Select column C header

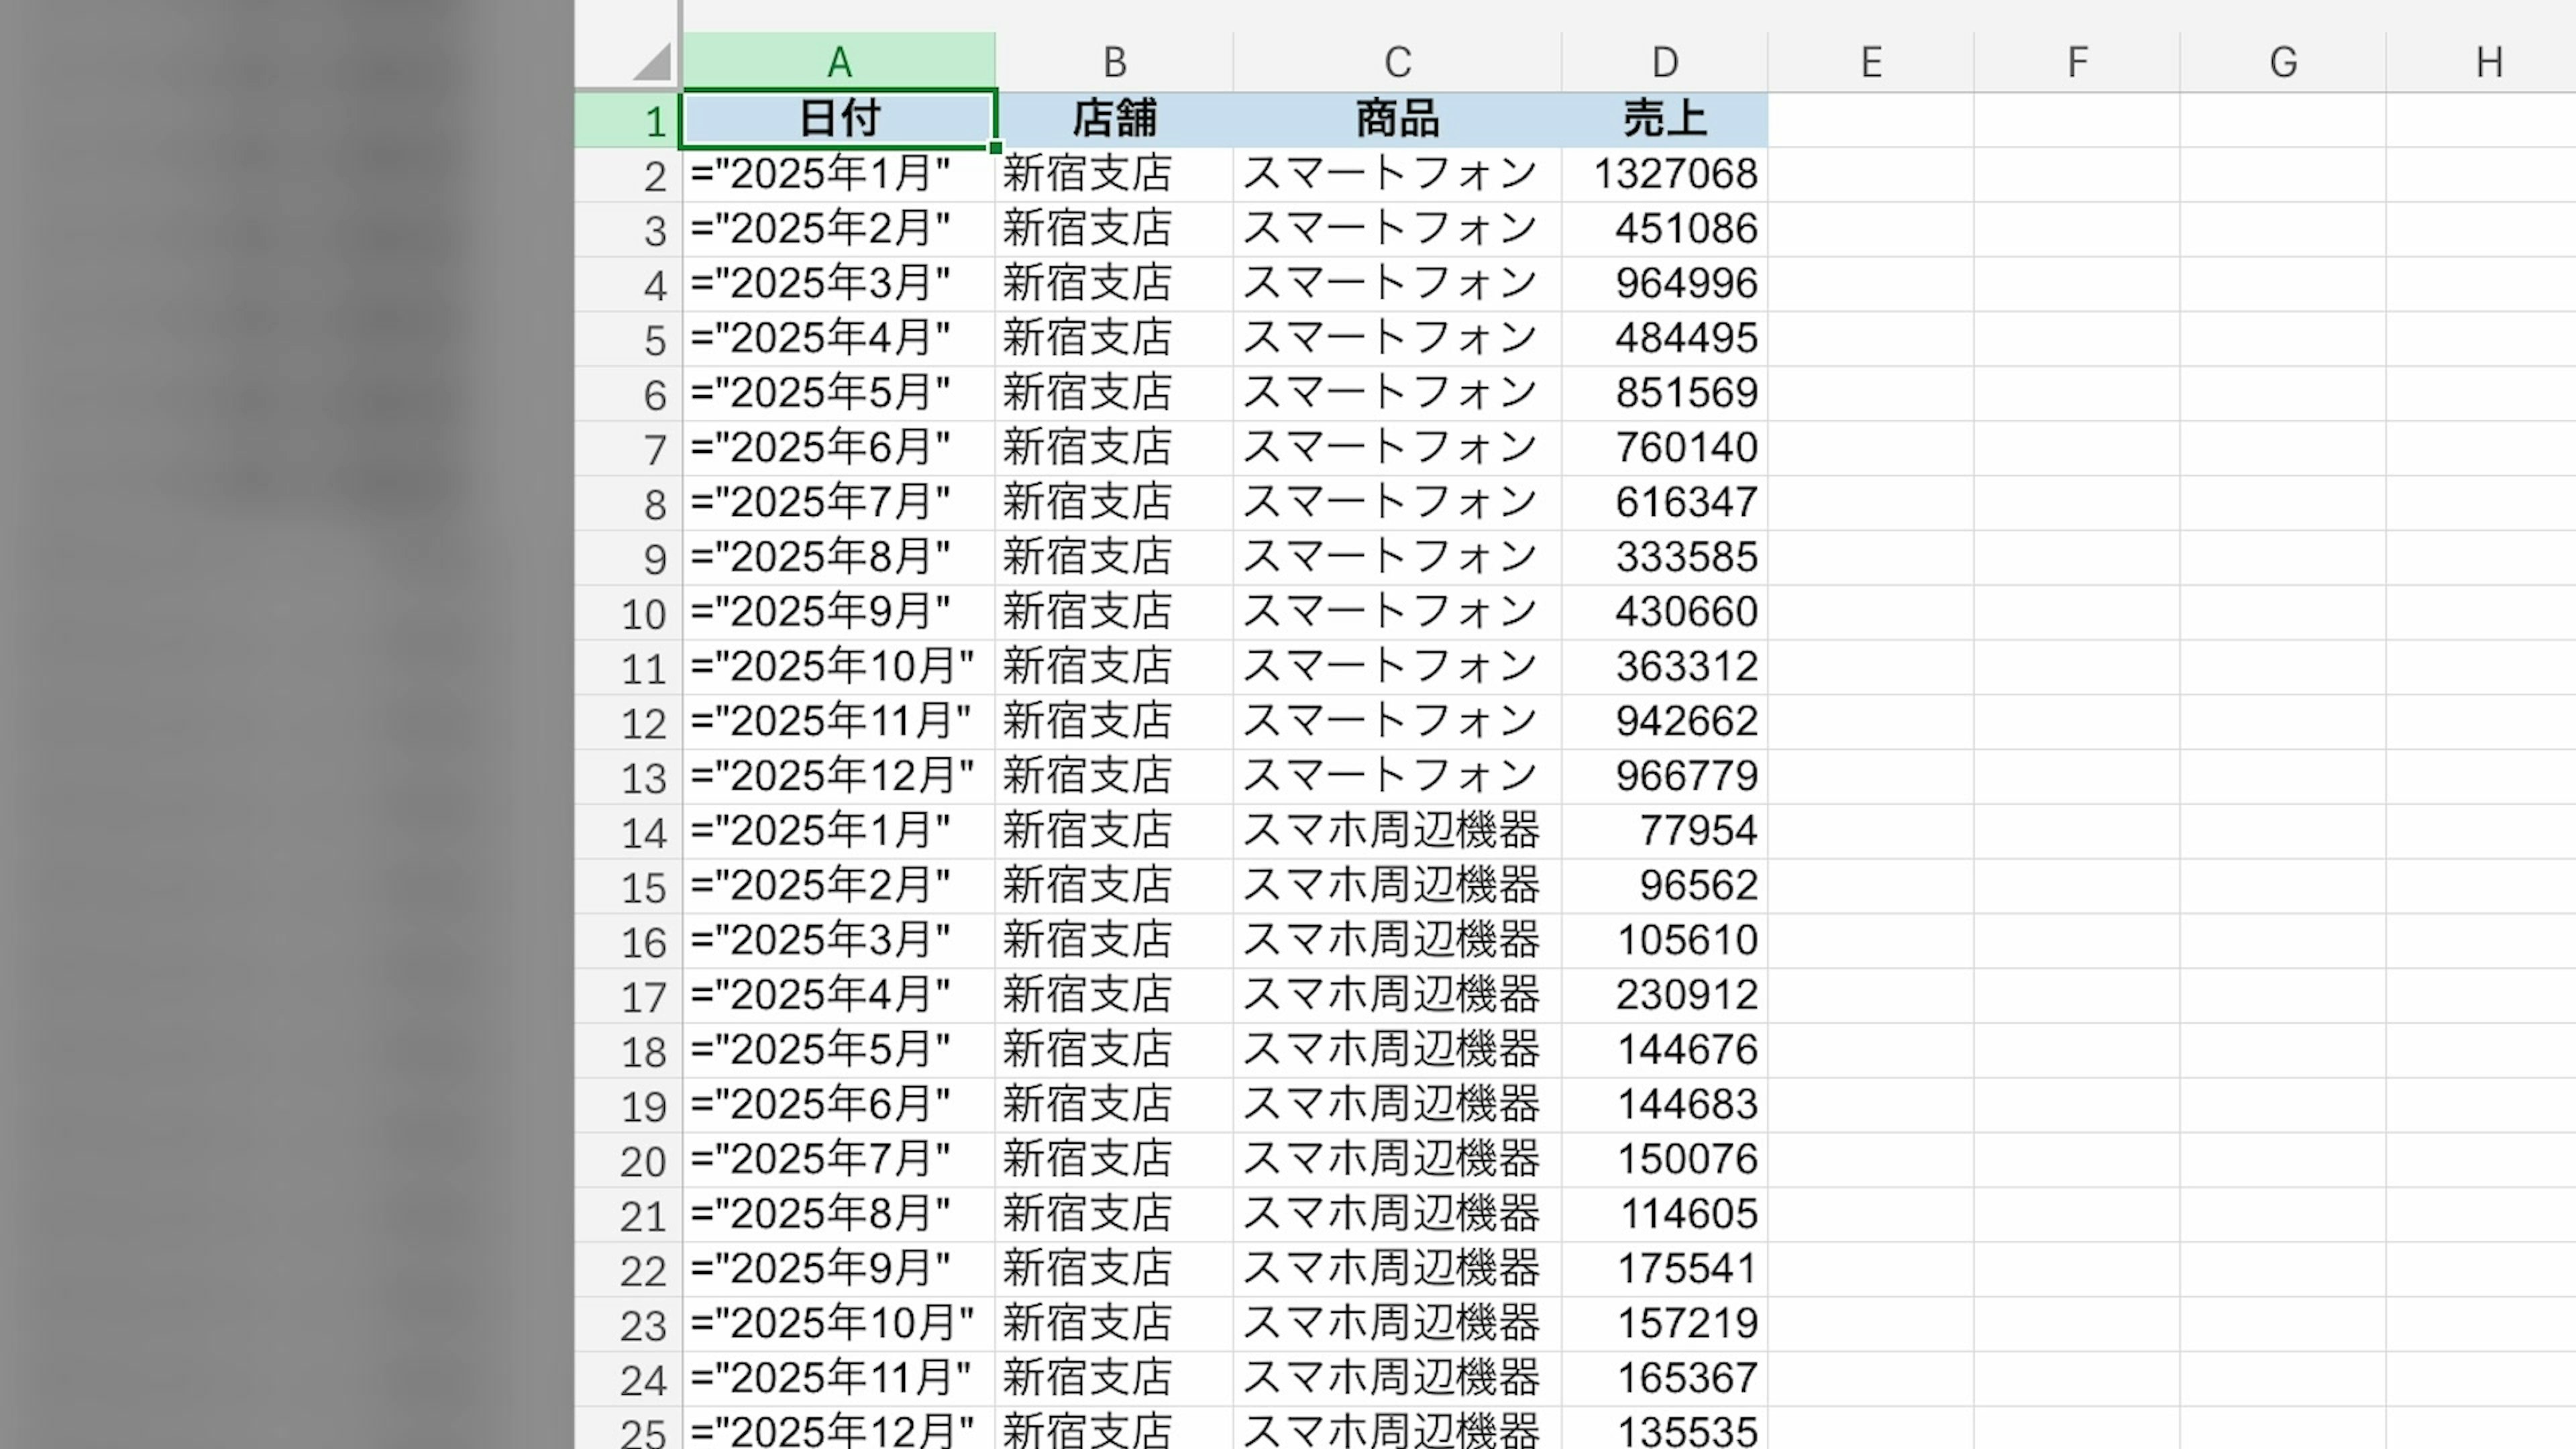1397,62
